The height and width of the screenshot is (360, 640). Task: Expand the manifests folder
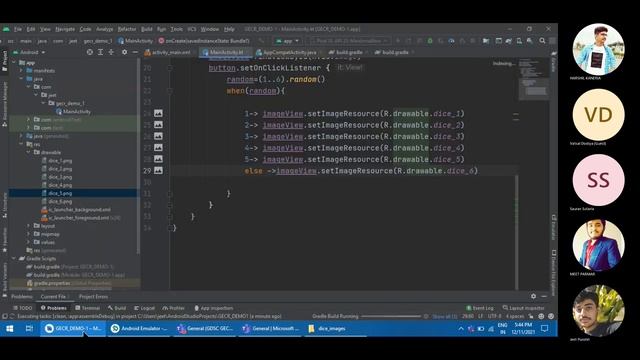click(21, 71)
